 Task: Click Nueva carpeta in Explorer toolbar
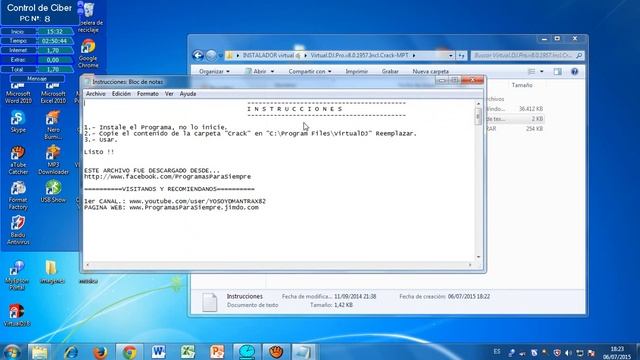pyautogui.click(x=431, y=71)
